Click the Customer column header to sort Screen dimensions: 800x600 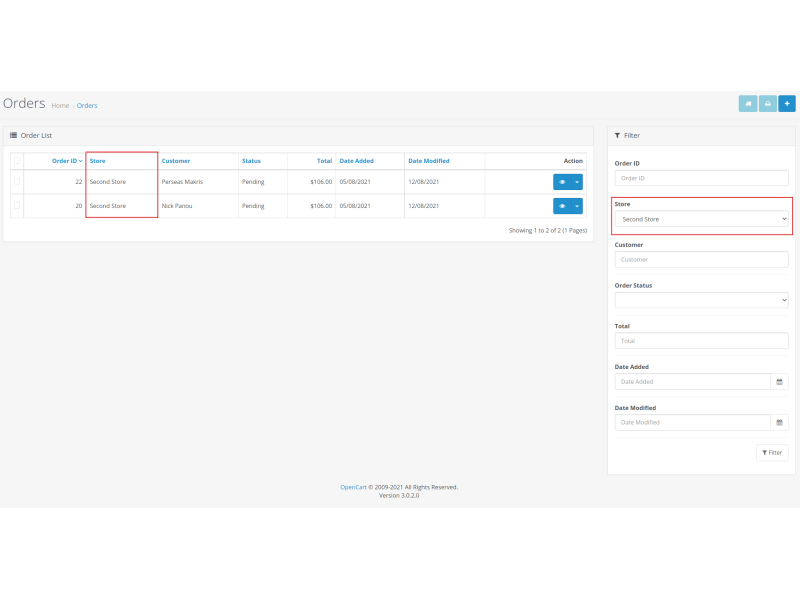(175, 160)
